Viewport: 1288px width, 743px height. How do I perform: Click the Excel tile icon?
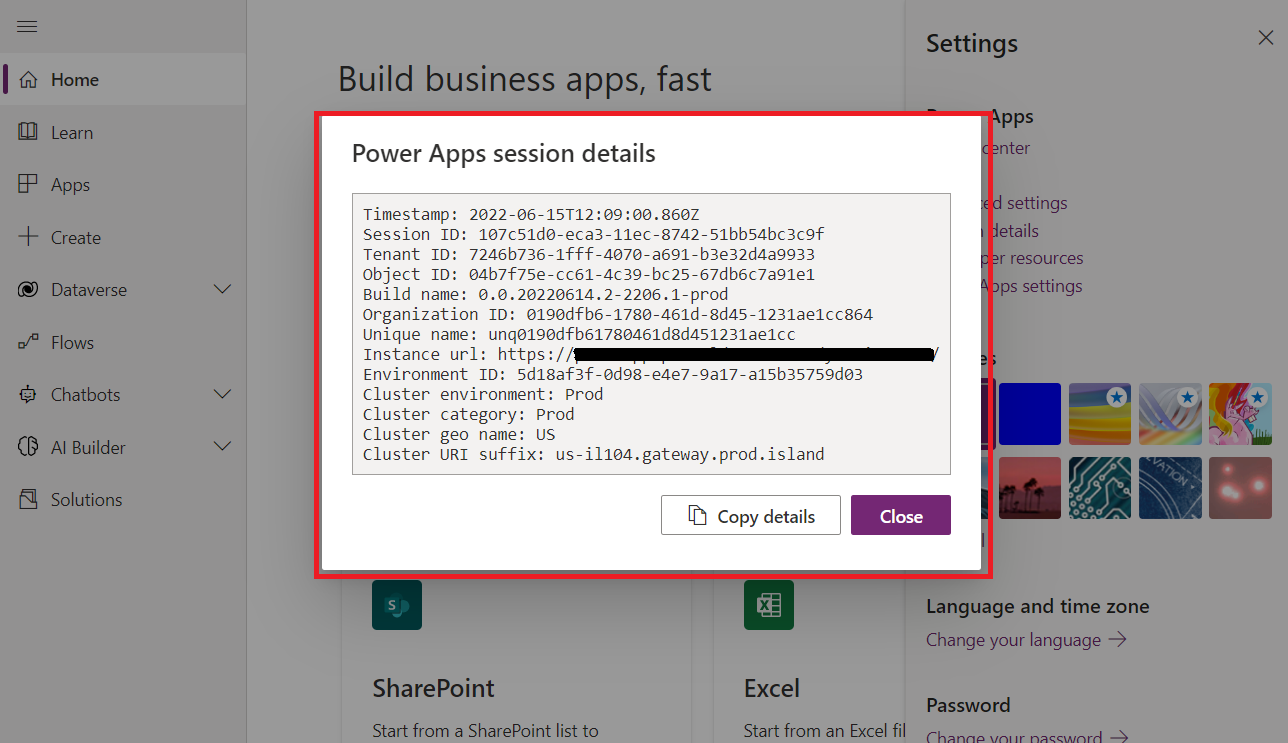pos(769,605)
